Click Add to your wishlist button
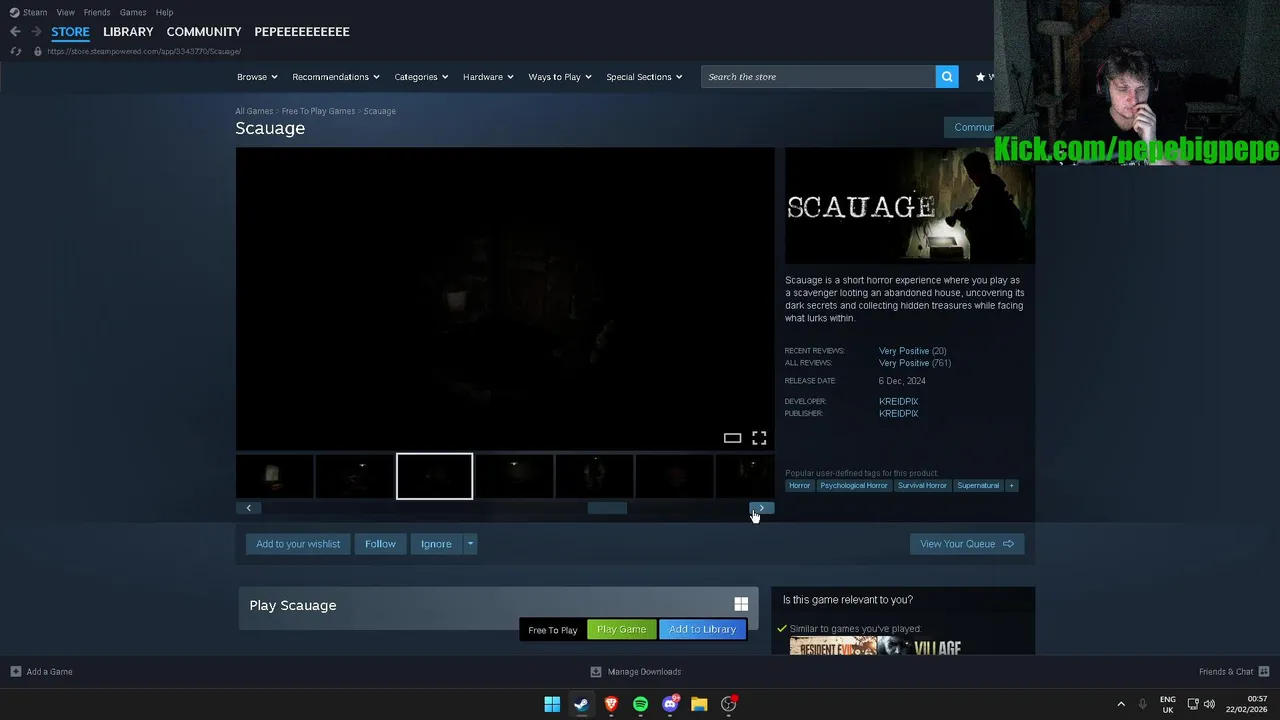Image resolution: width=1280 pixels, height=720 pixels. 298,544
